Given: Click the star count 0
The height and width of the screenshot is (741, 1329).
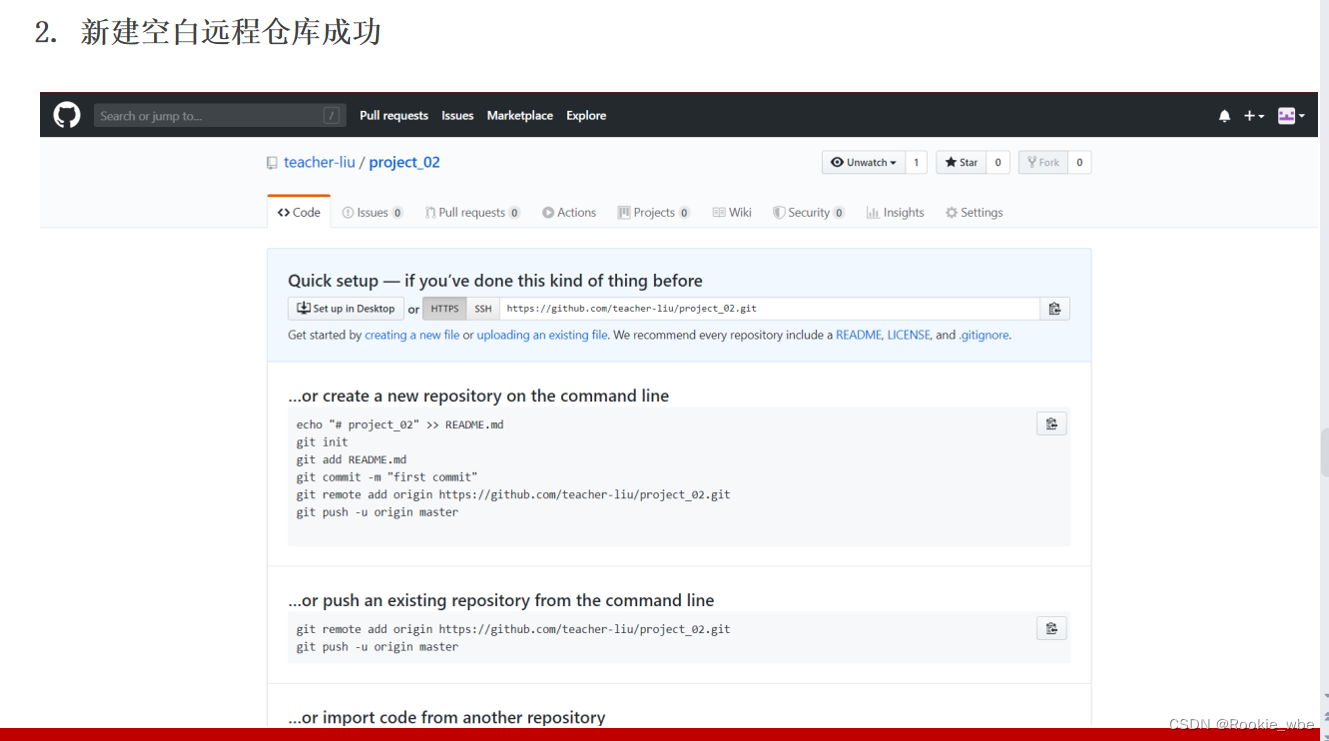Looking at the screenshot, I should [x=998, y=162].
